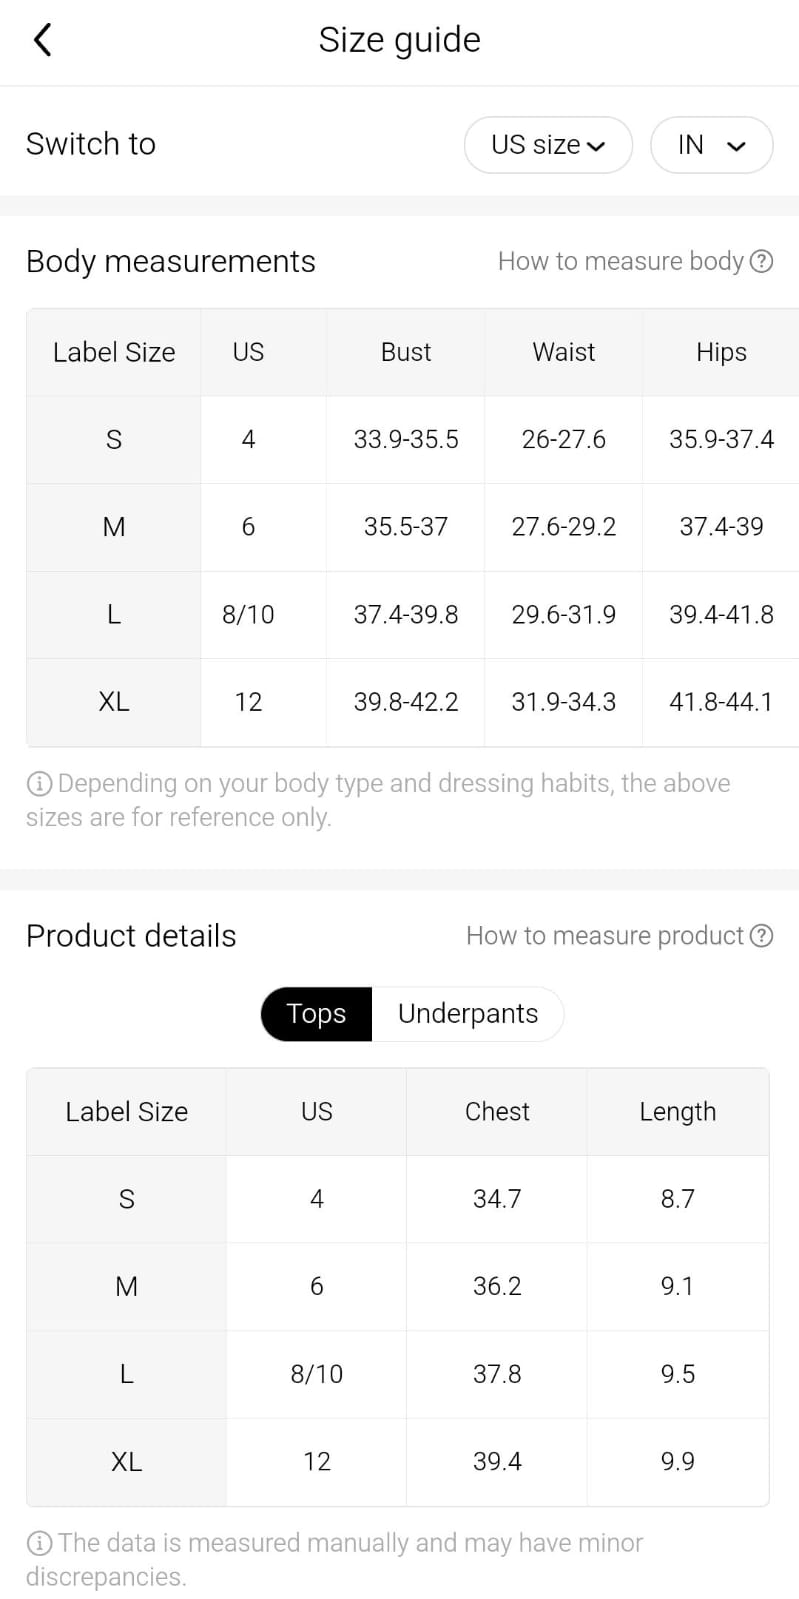Screen dimensions: 799x1599
Task: Click the Hips column header
Action: [x=721, y=352]
